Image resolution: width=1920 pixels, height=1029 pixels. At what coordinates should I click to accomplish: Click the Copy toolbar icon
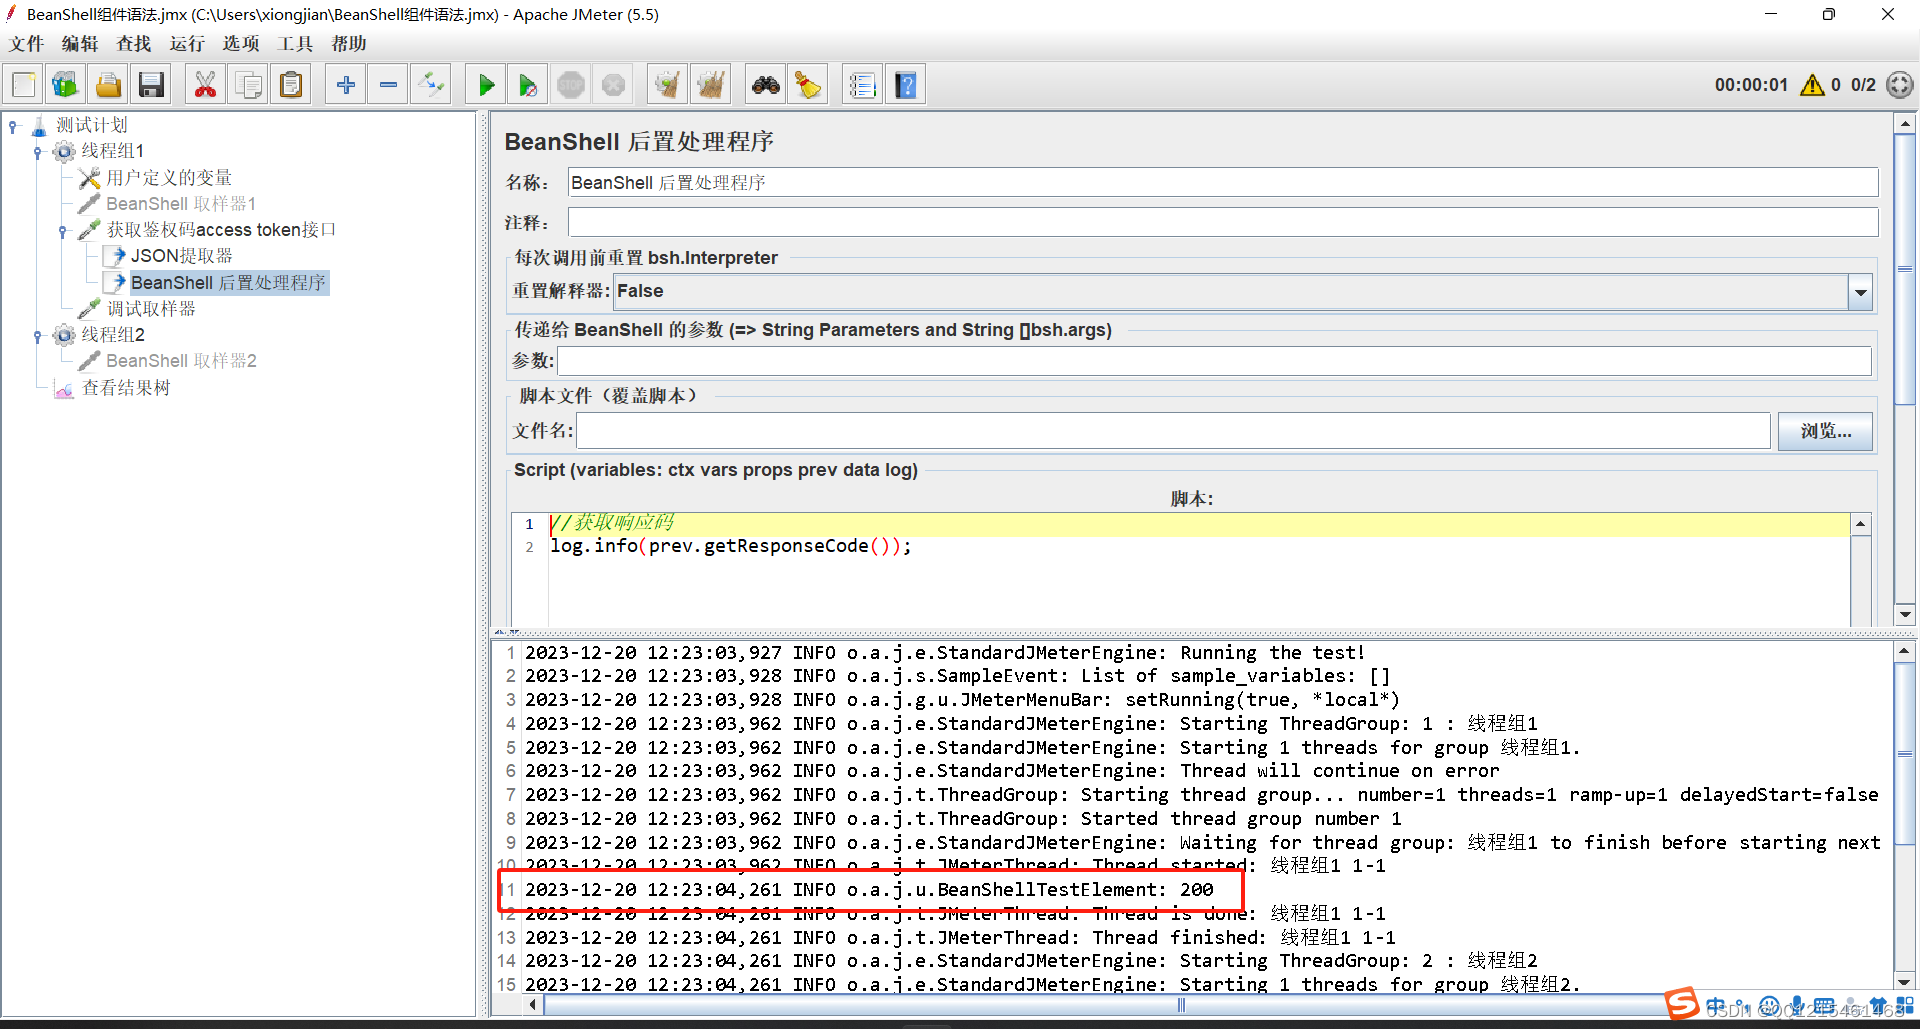point(248,85)
